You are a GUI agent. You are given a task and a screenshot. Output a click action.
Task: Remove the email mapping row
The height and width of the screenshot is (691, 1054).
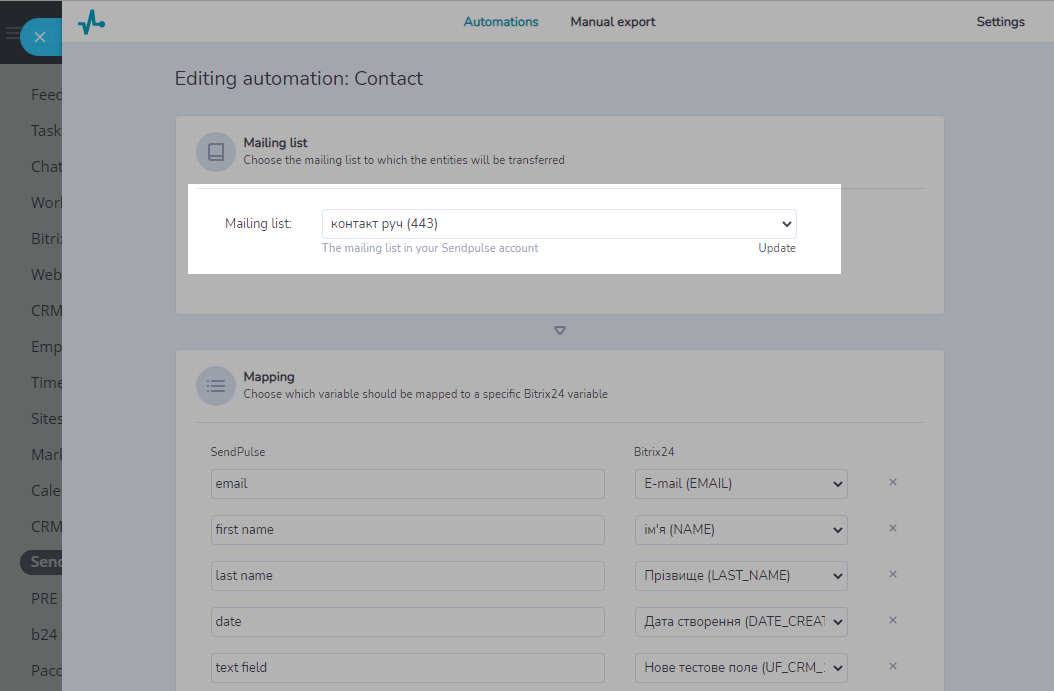pos(893,483)
